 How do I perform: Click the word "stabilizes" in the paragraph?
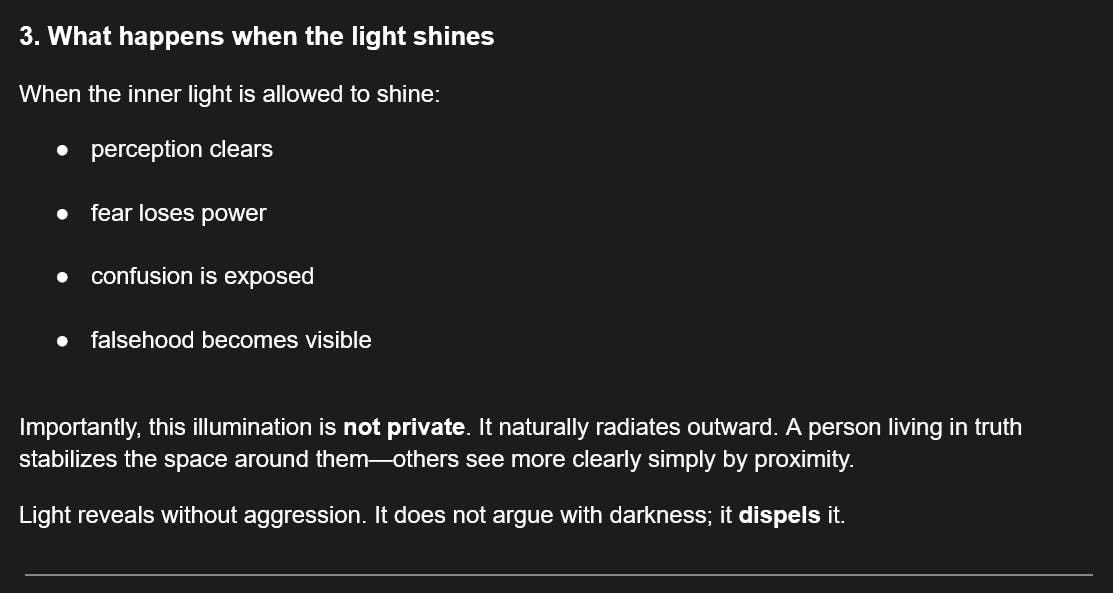(x=66, y=460)
